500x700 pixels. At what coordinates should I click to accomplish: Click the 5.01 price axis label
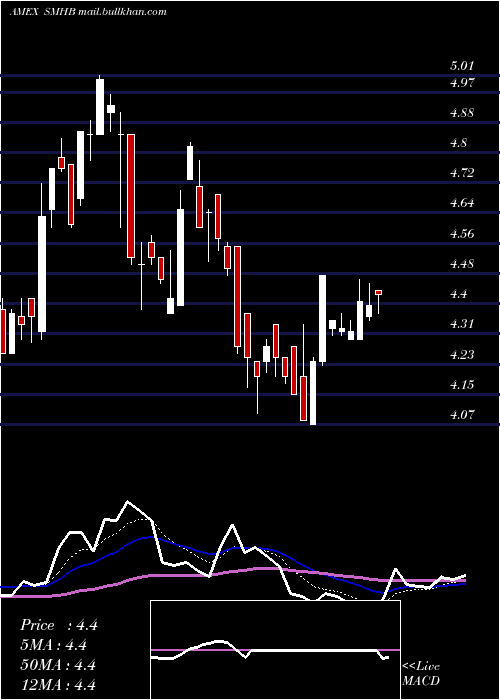(461, 67)
